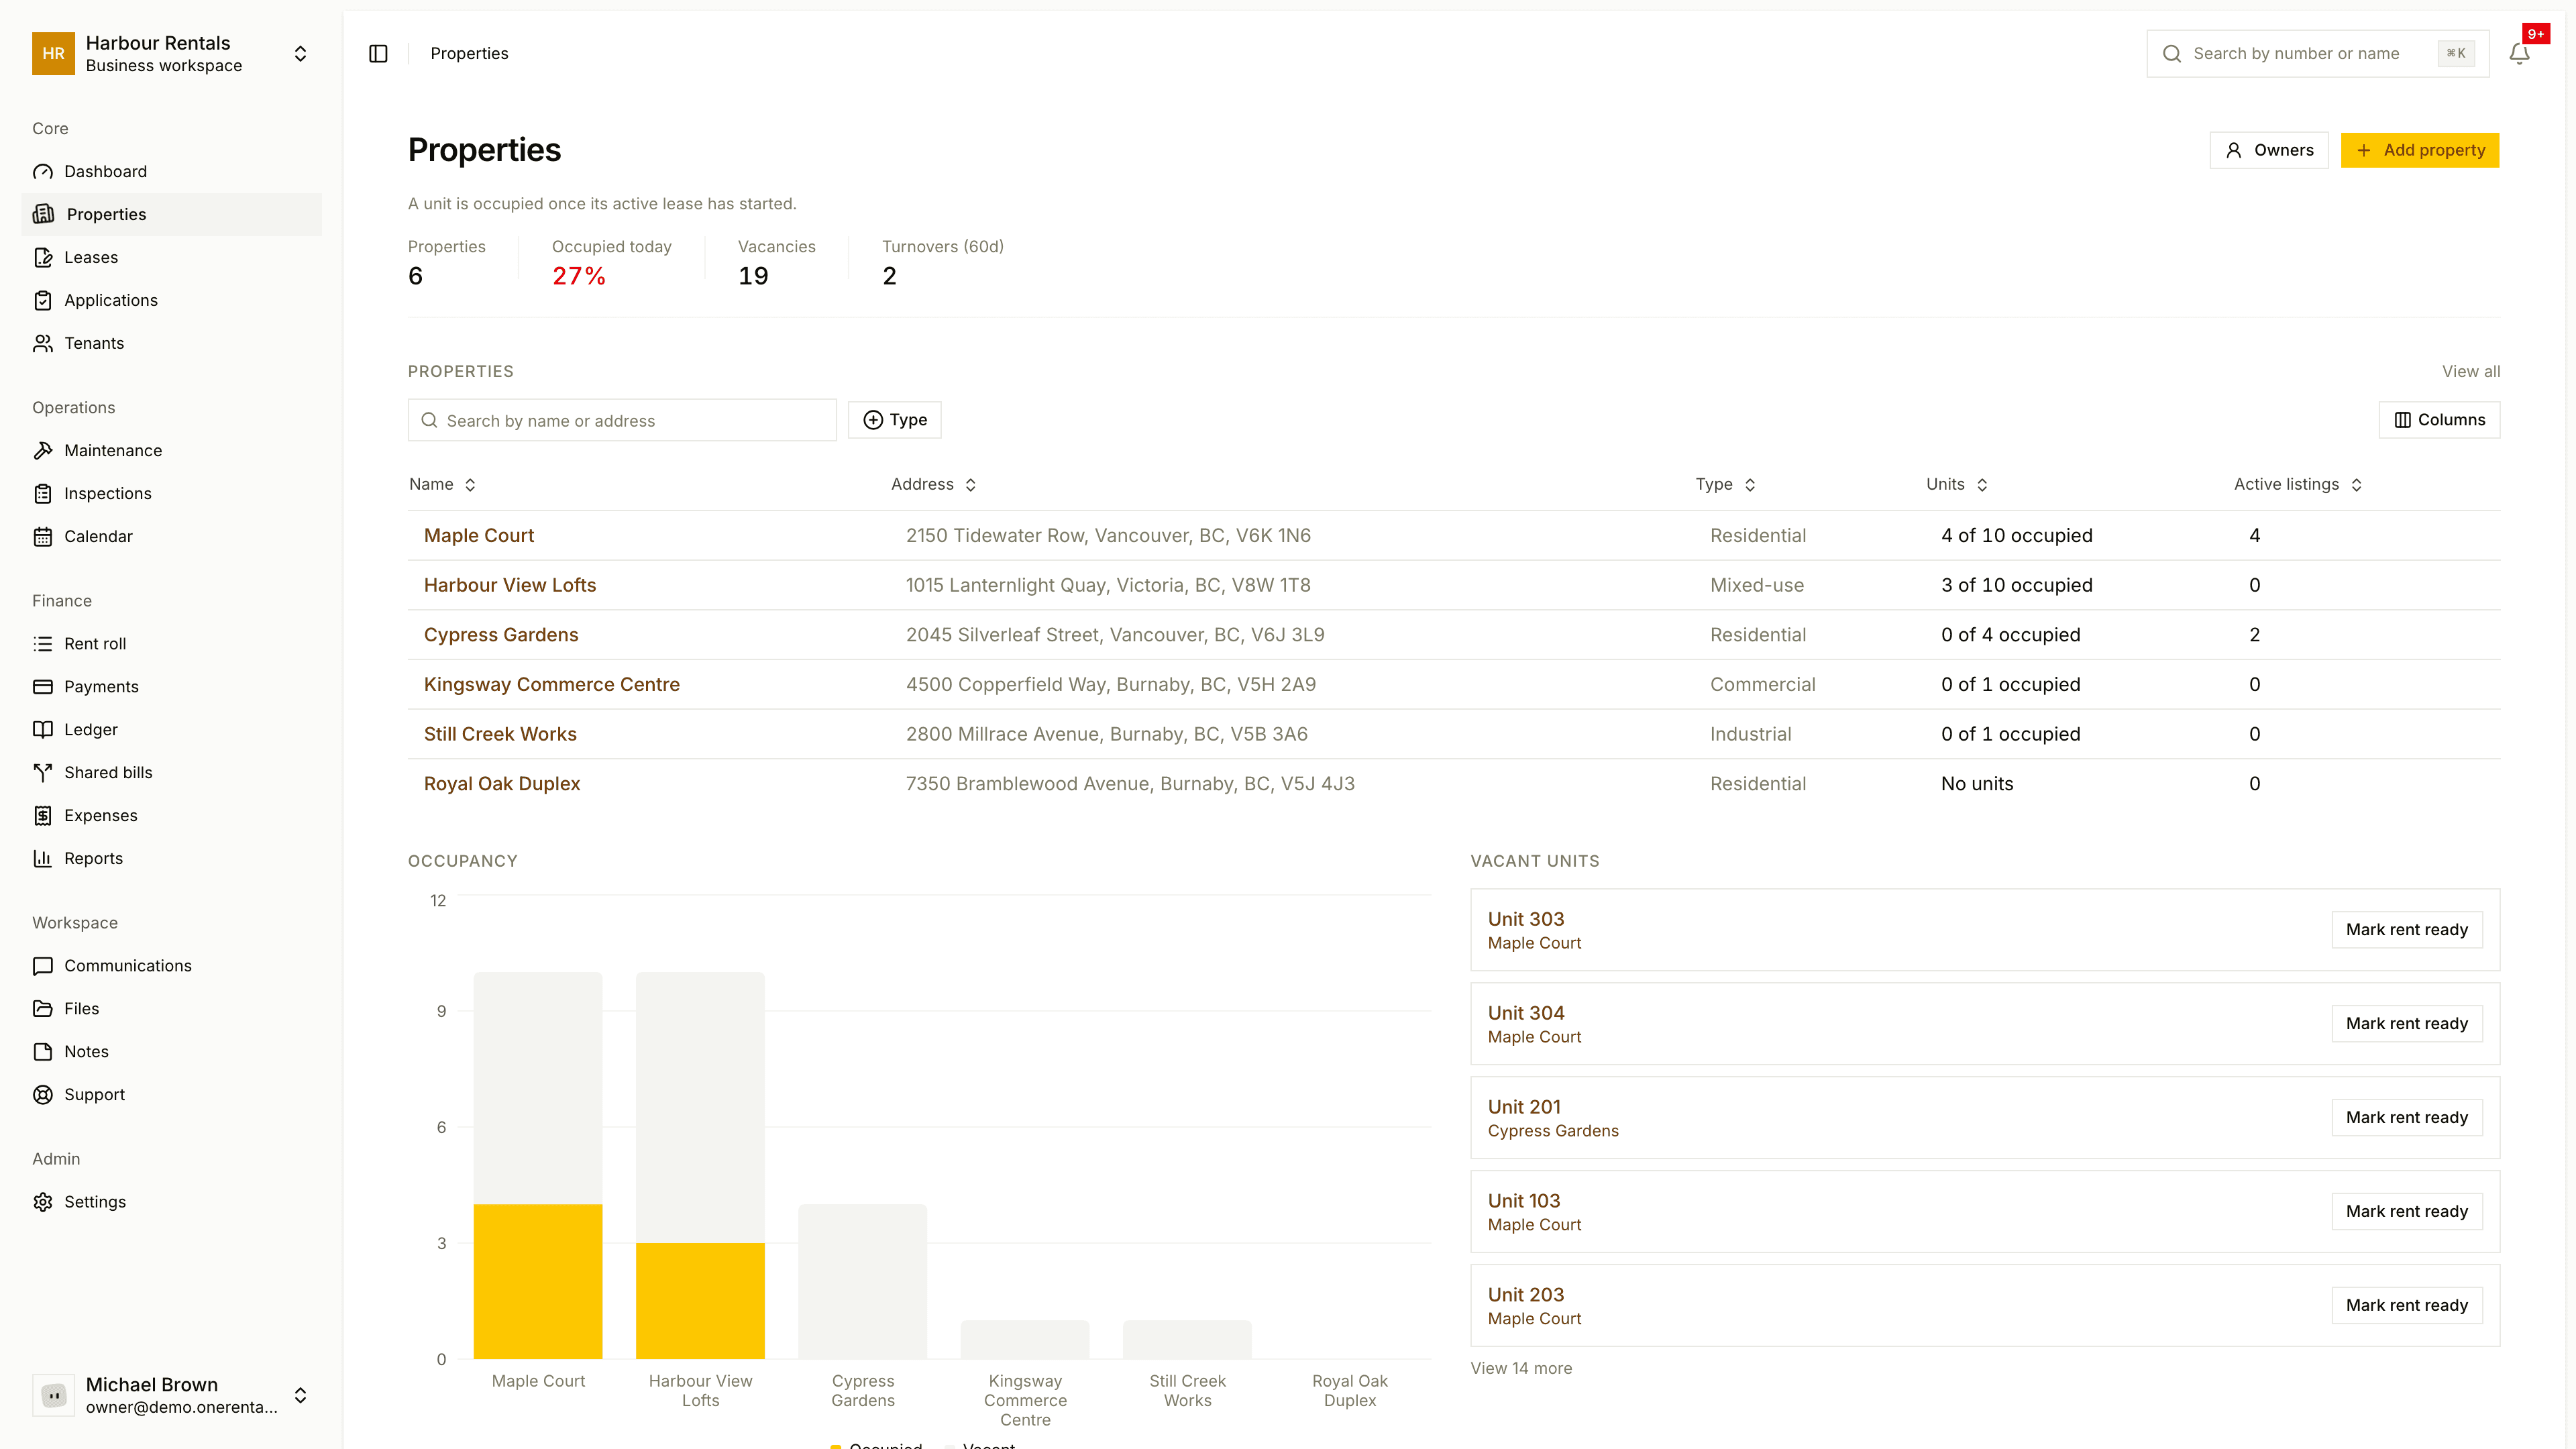Go to Inspections
2576x1449 pixels.
pos(171,493)
